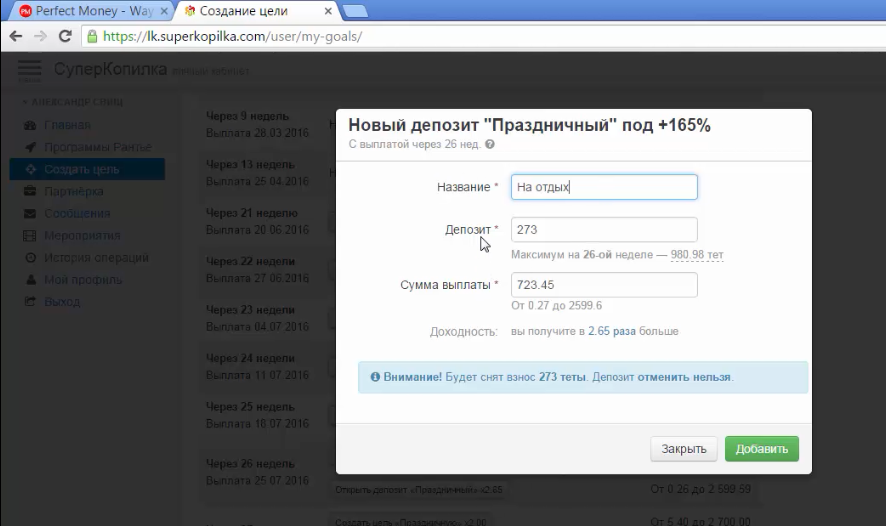Click the Депозит input field

[x=604, y=230]
